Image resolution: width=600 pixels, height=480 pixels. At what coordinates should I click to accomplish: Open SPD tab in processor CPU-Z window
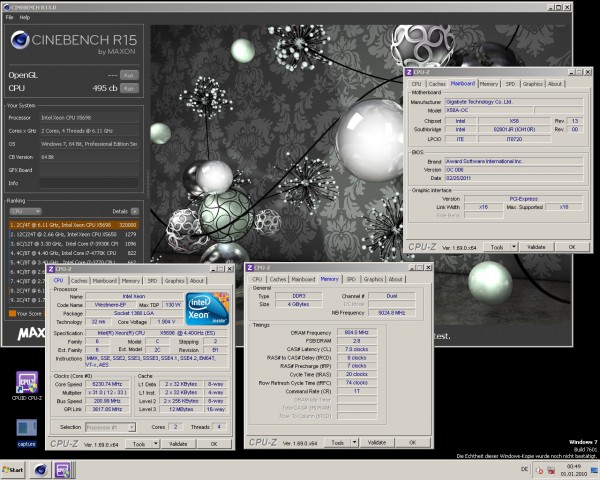click(x=152, y=281)
